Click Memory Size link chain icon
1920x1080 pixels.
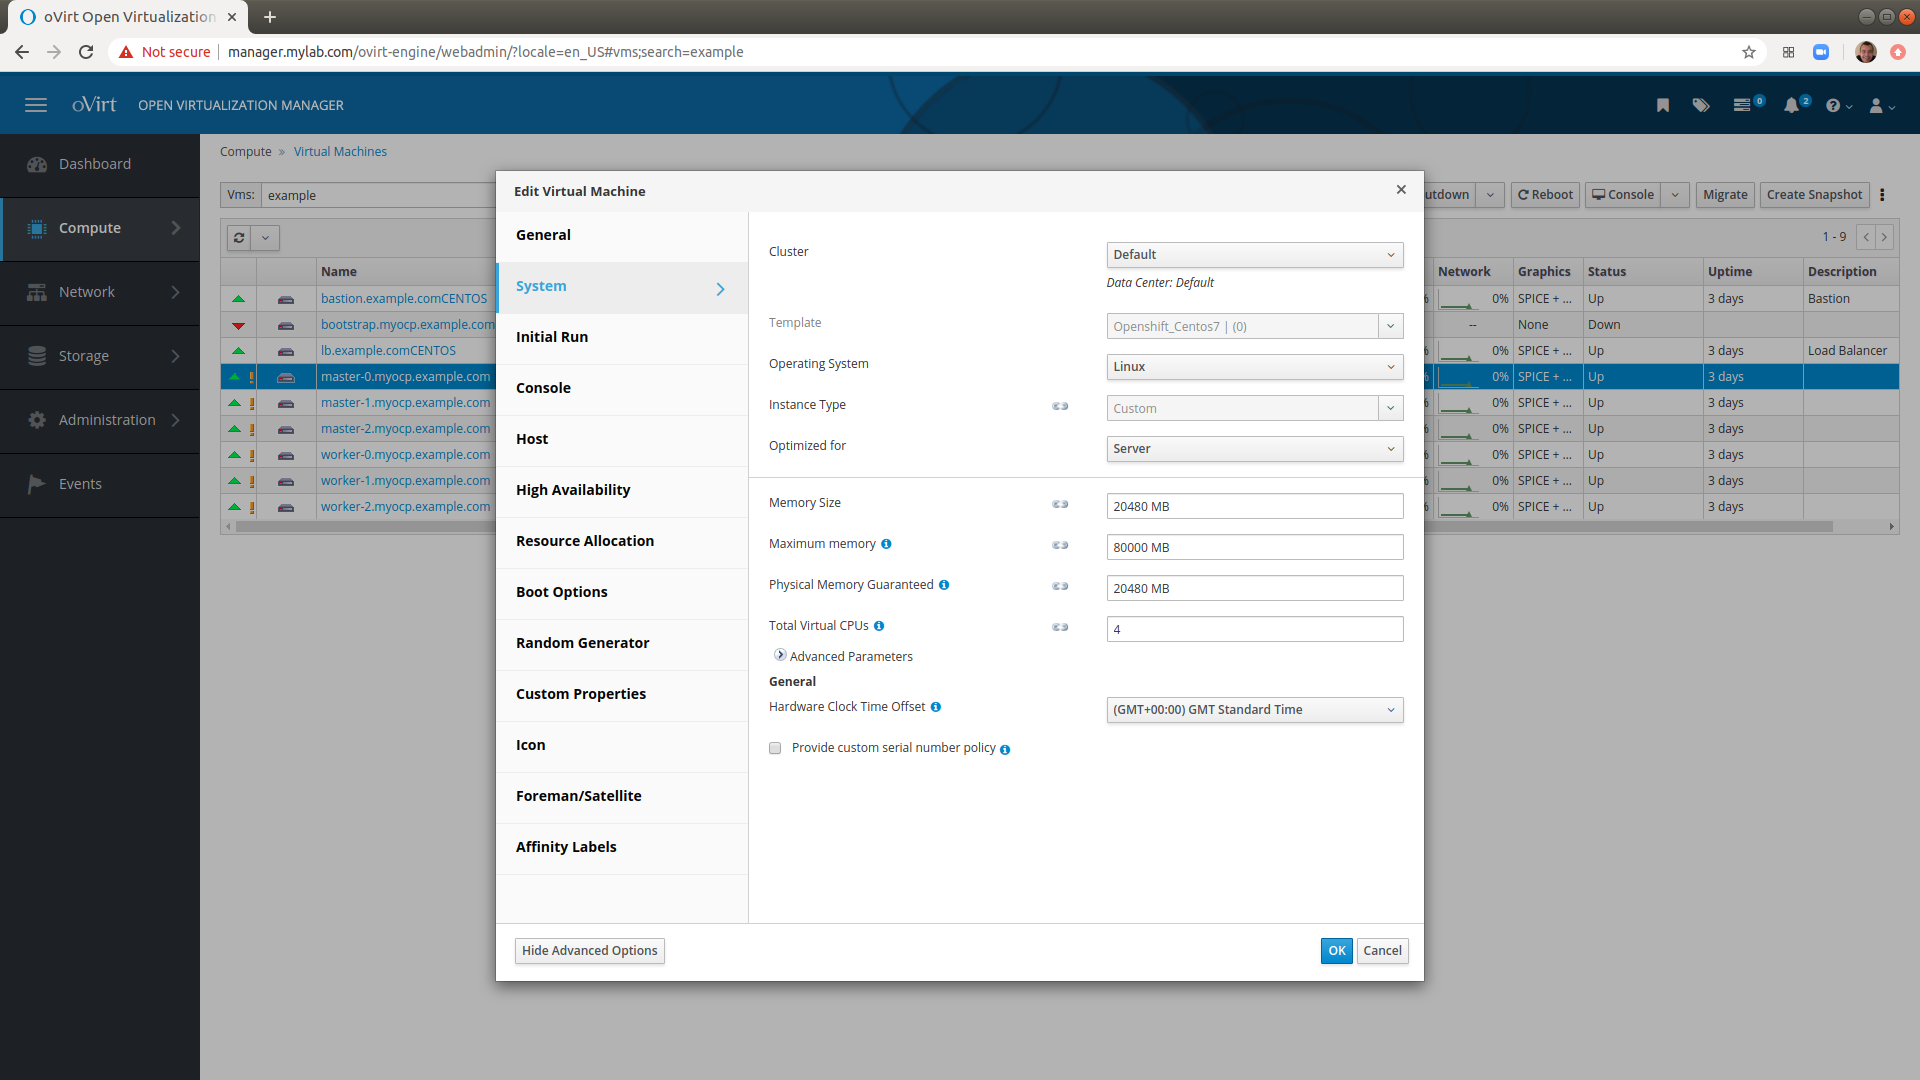[1060, 504]
